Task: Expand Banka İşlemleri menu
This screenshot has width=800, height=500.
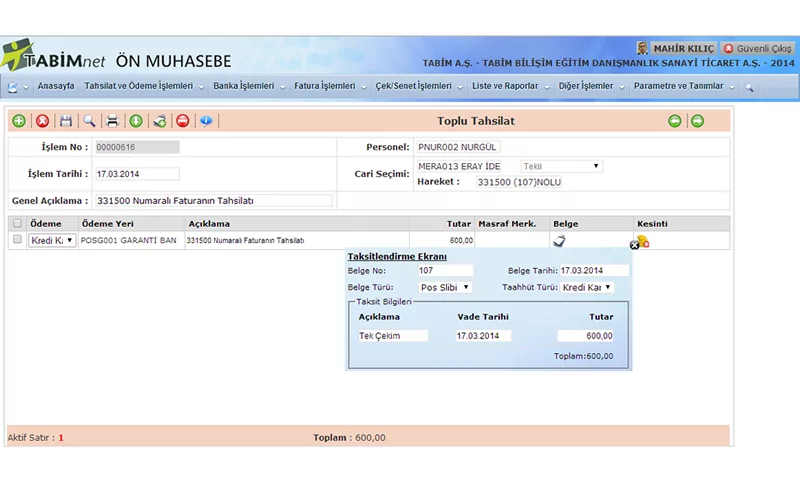Action: click(249, 86)
